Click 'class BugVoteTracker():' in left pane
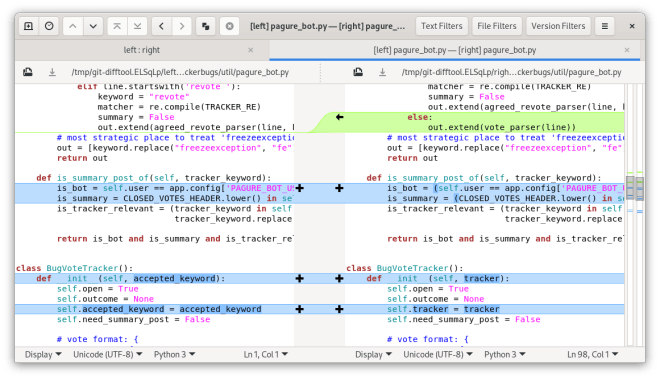660x379 pixels. click(x=75, y=268)
